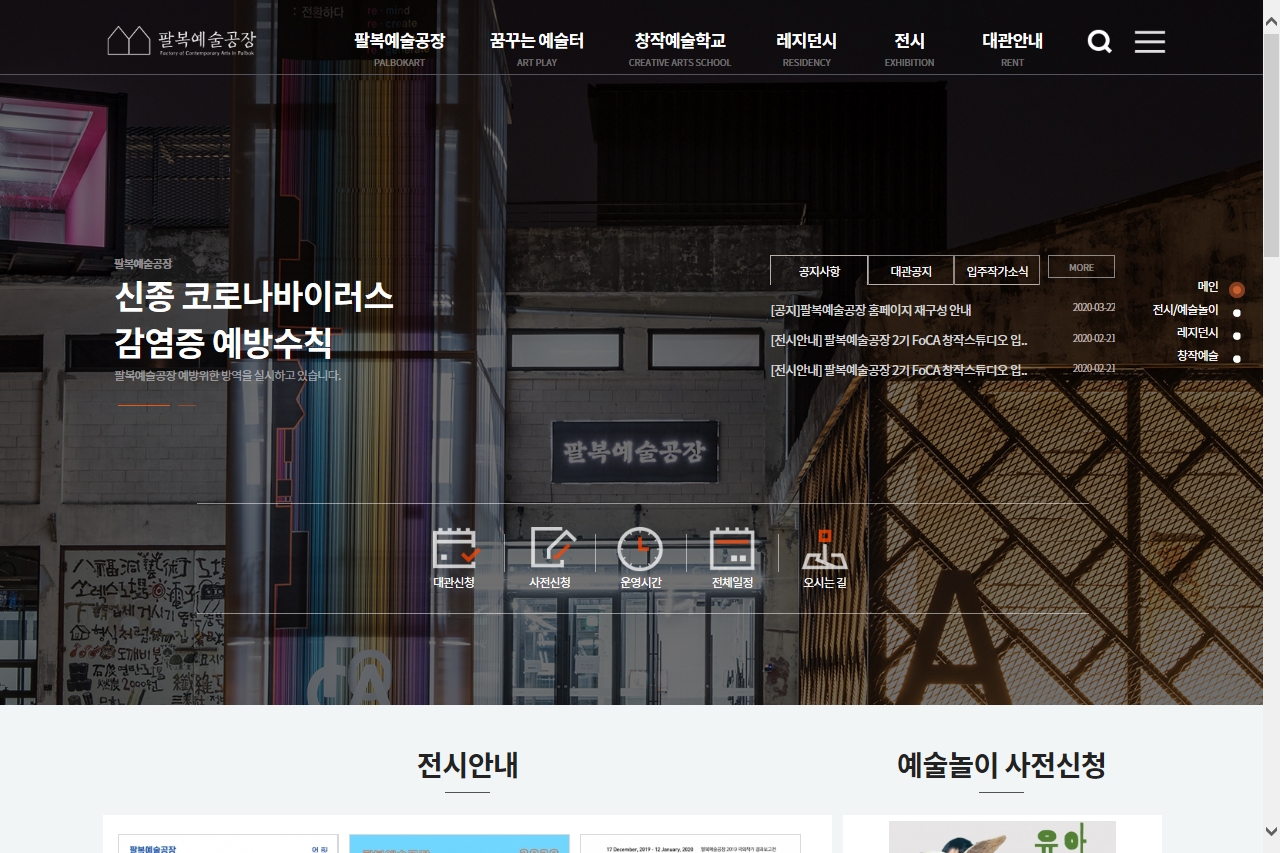Click the MORE button beside notice tabs
This screenshot has height=853, width=1280.
tap(1081, 267)
